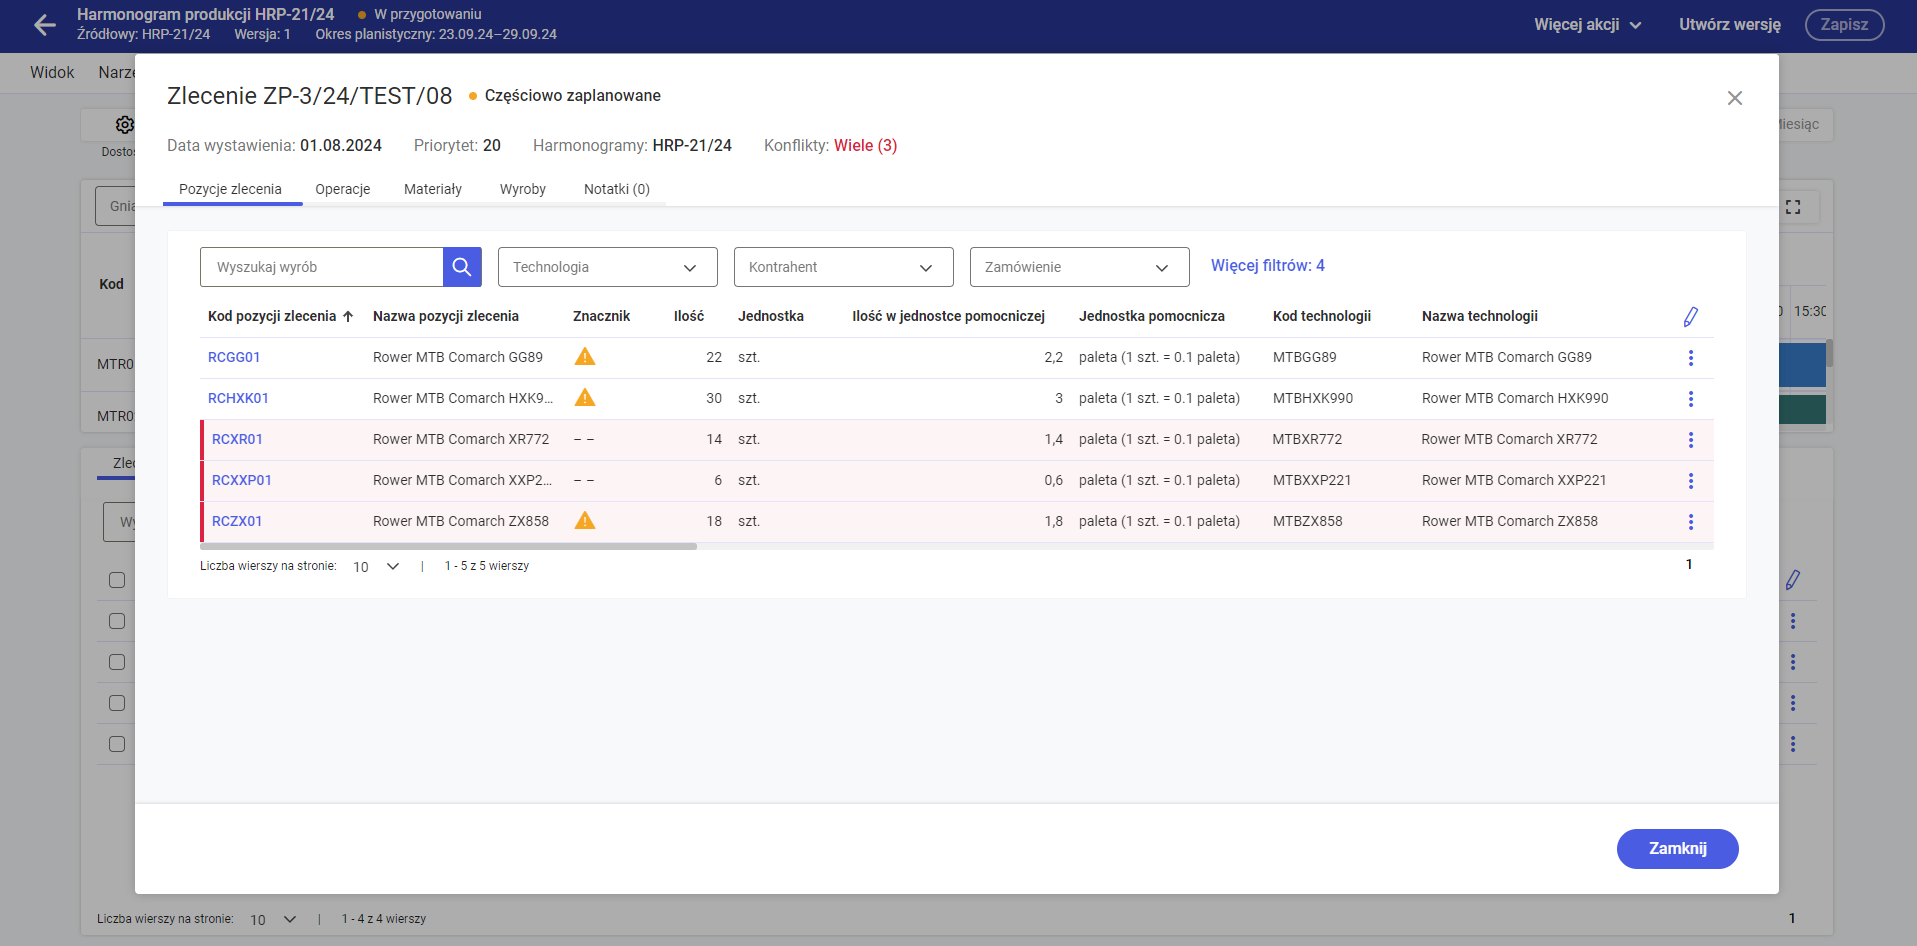
Task: Open the Materiały tab
Action: 432,189
